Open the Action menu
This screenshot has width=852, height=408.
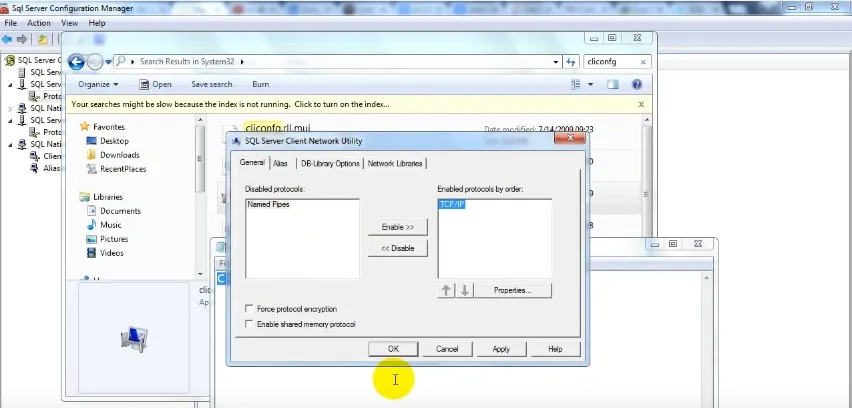[x=39, y=23]
